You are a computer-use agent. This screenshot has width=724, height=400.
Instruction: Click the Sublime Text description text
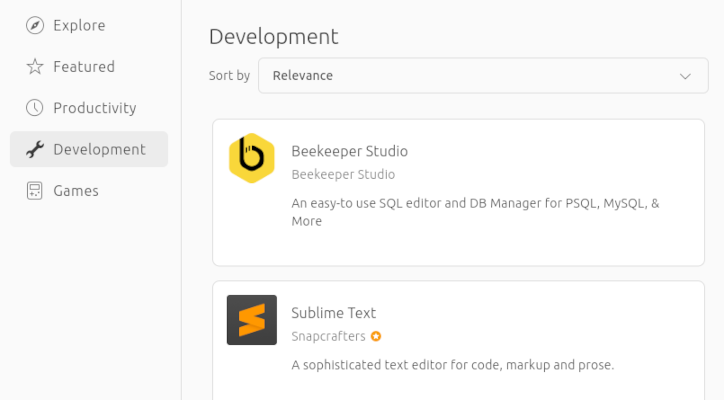coord(452,365)
